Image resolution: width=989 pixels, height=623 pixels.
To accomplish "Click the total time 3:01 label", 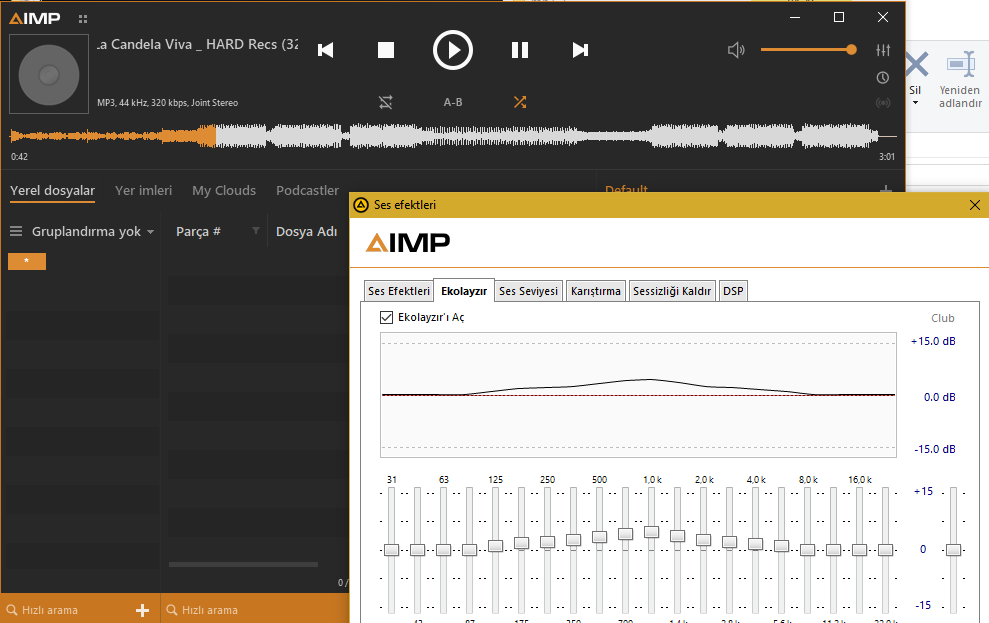I will (x=887, y=156).
